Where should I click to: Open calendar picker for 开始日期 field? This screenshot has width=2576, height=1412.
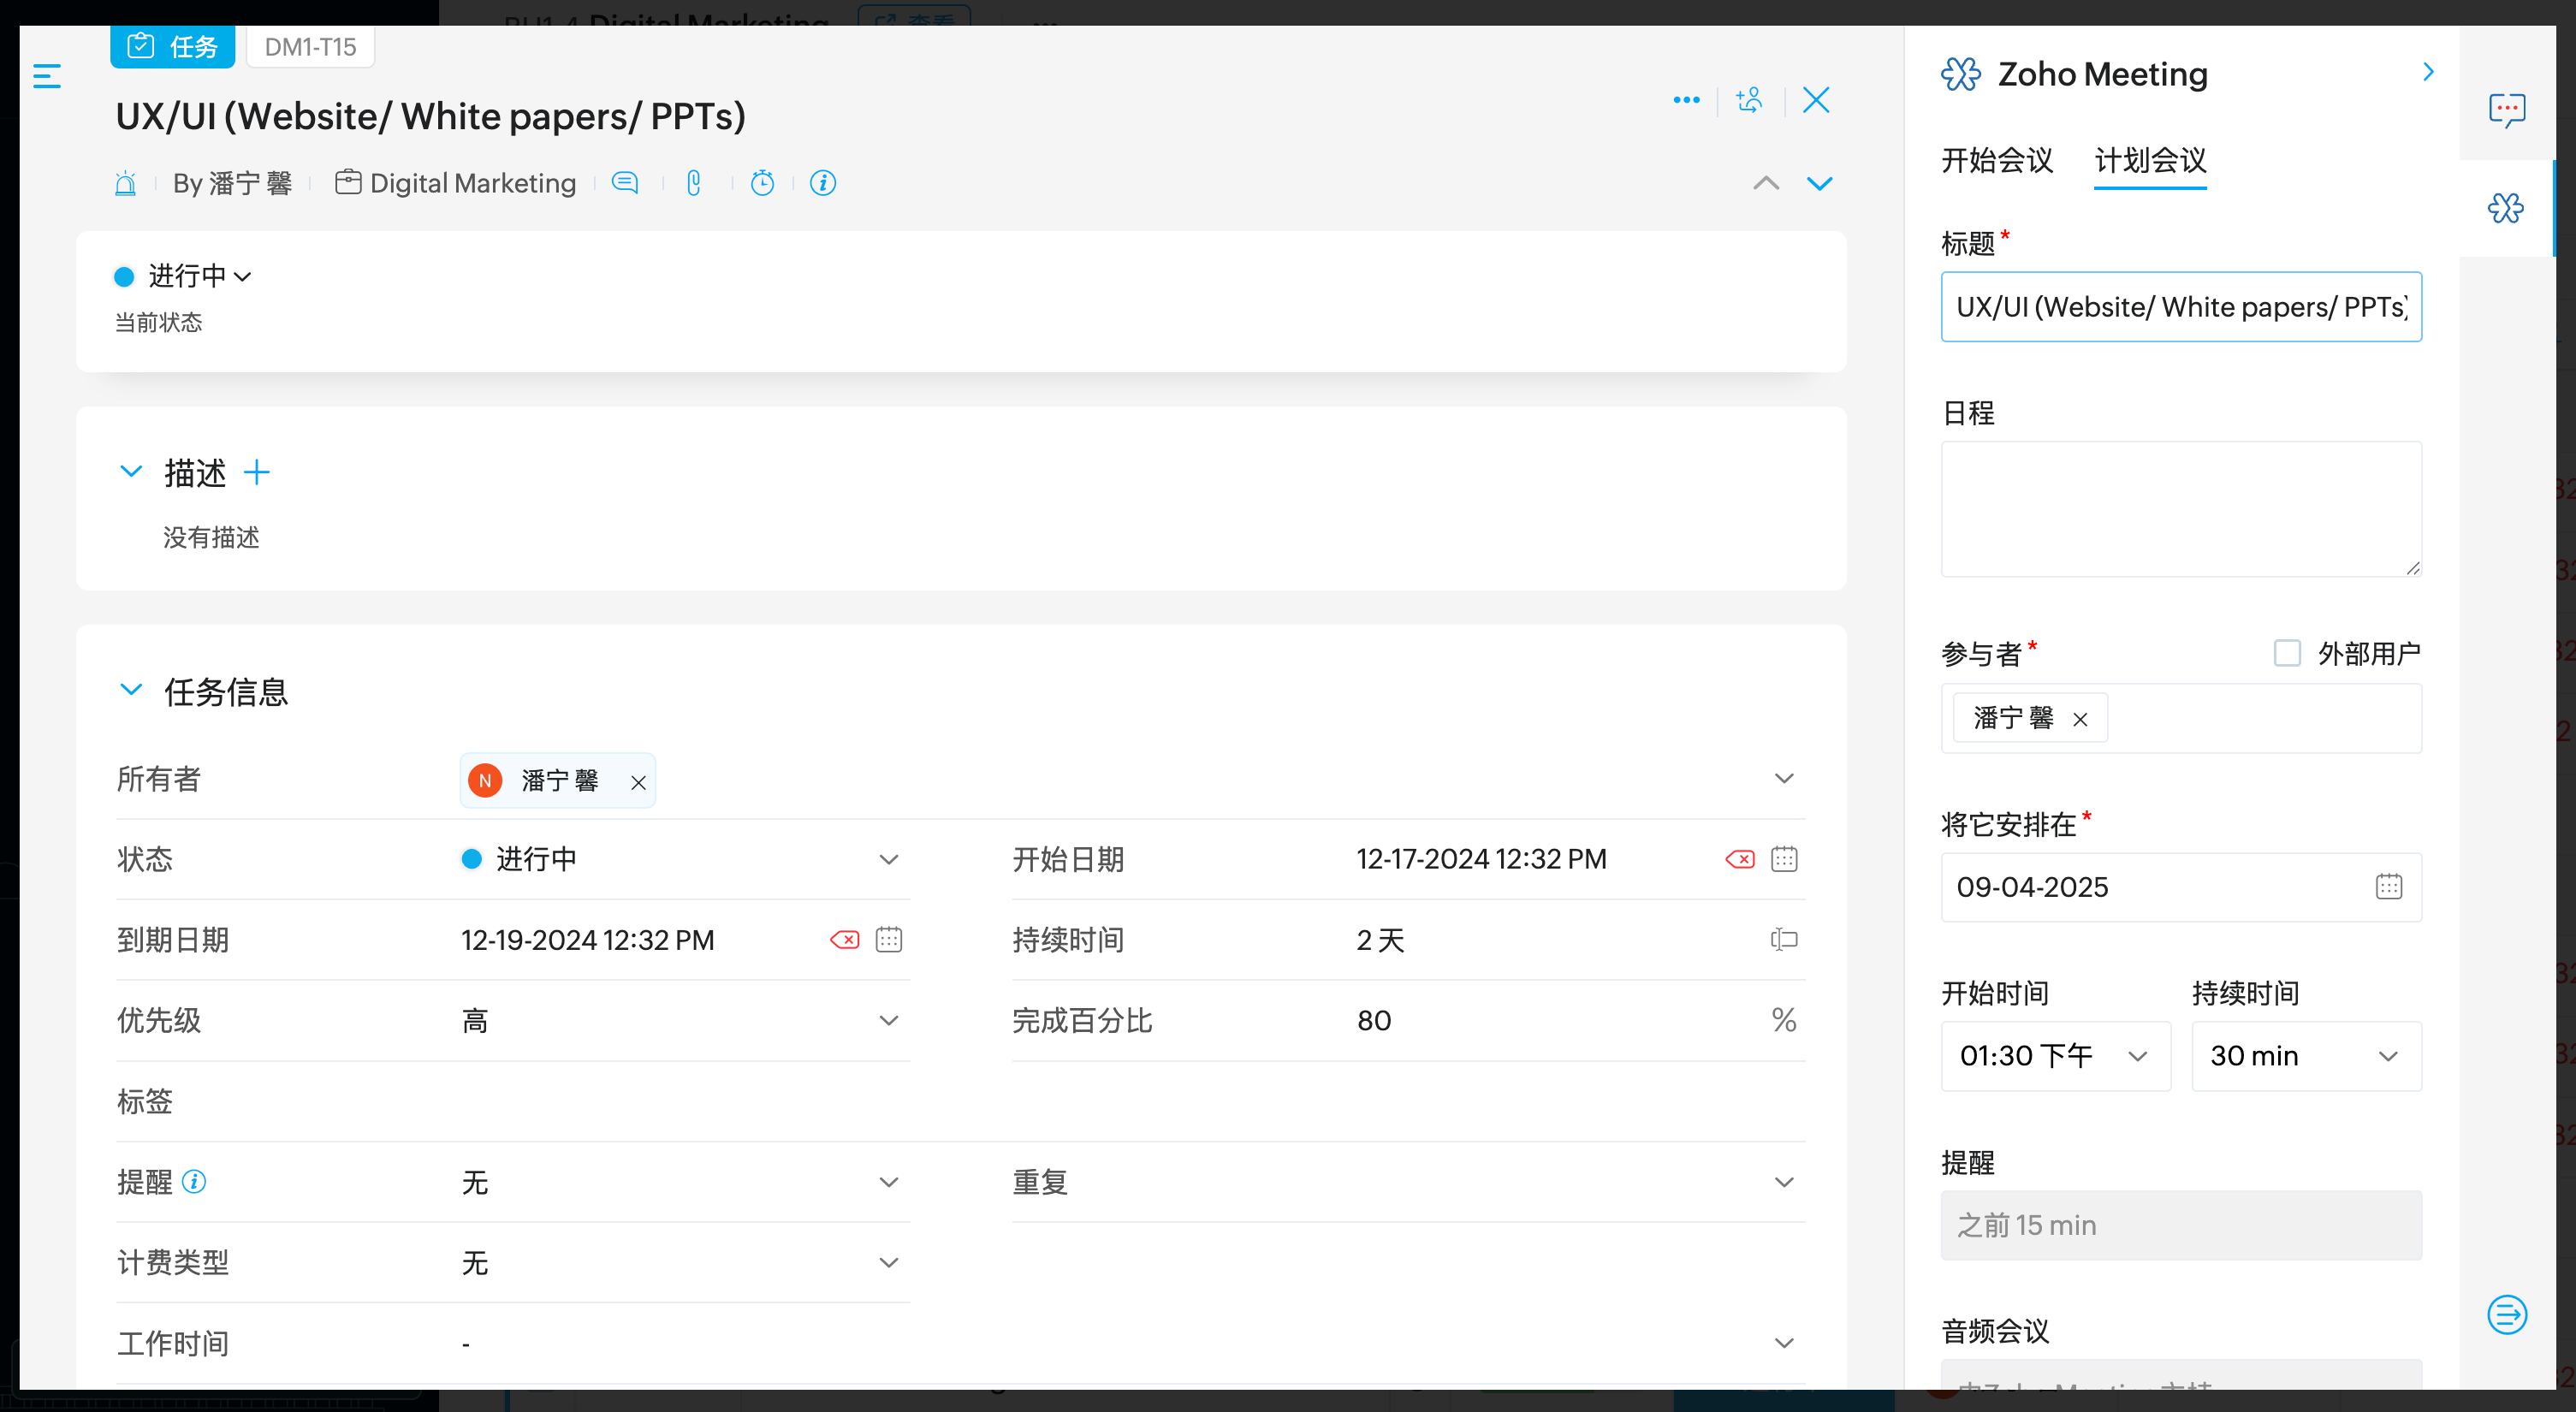[1784, 859]
